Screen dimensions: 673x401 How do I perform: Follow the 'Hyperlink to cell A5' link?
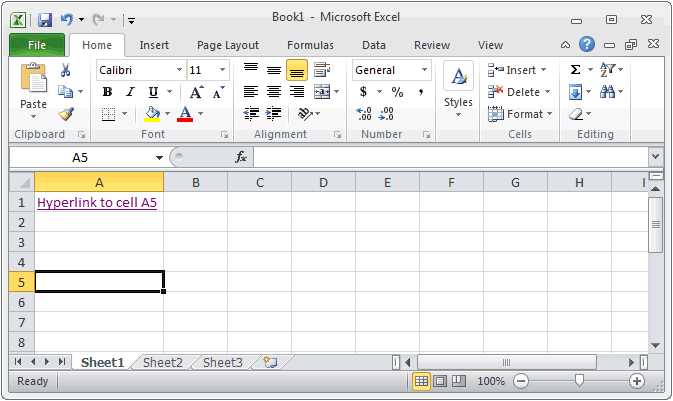pyautogui.click(x=97, y=203)
